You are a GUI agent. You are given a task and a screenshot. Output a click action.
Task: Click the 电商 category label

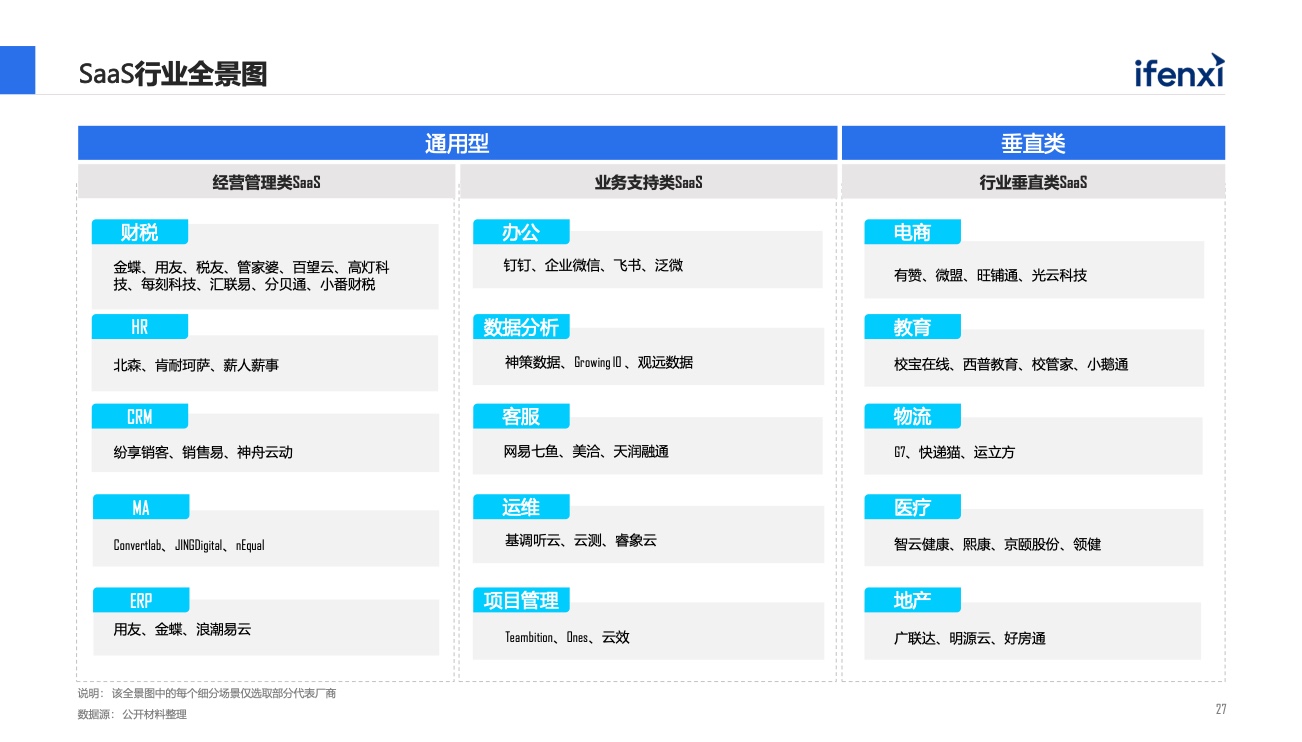[x=912, y=232]
